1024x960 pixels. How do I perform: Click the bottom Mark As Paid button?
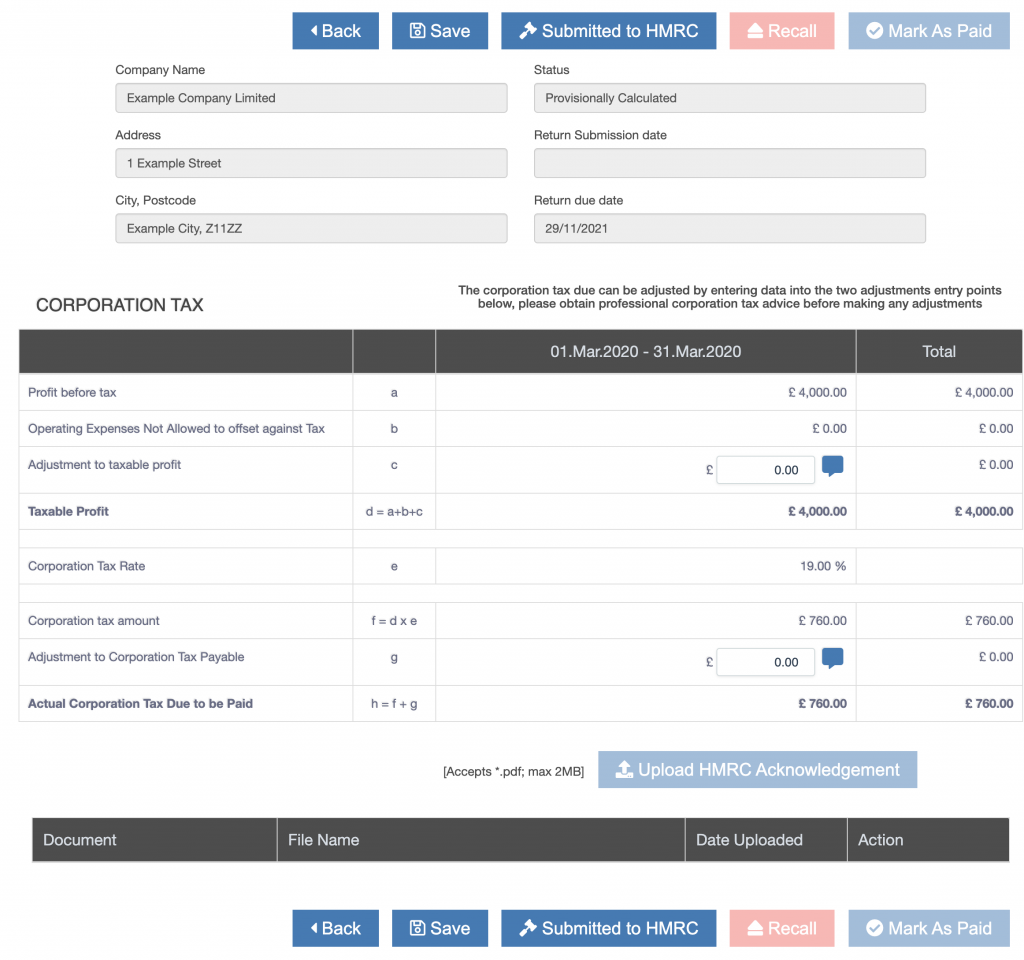click(x=929, y=928)
